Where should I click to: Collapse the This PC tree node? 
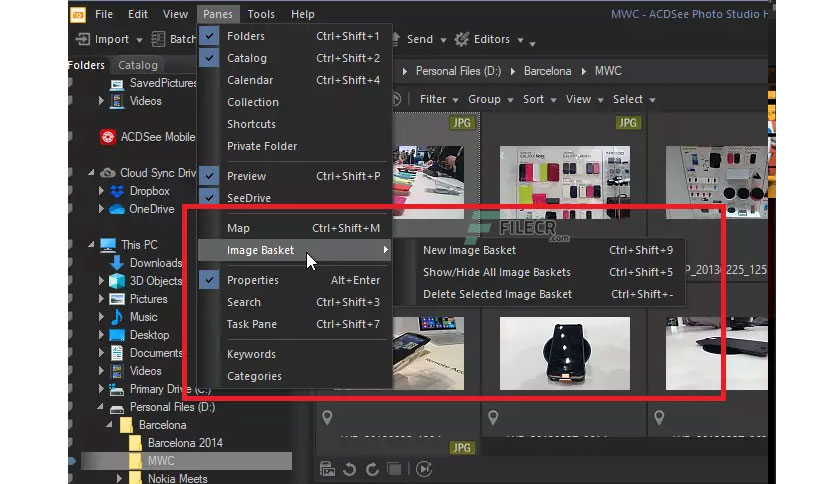91,244
